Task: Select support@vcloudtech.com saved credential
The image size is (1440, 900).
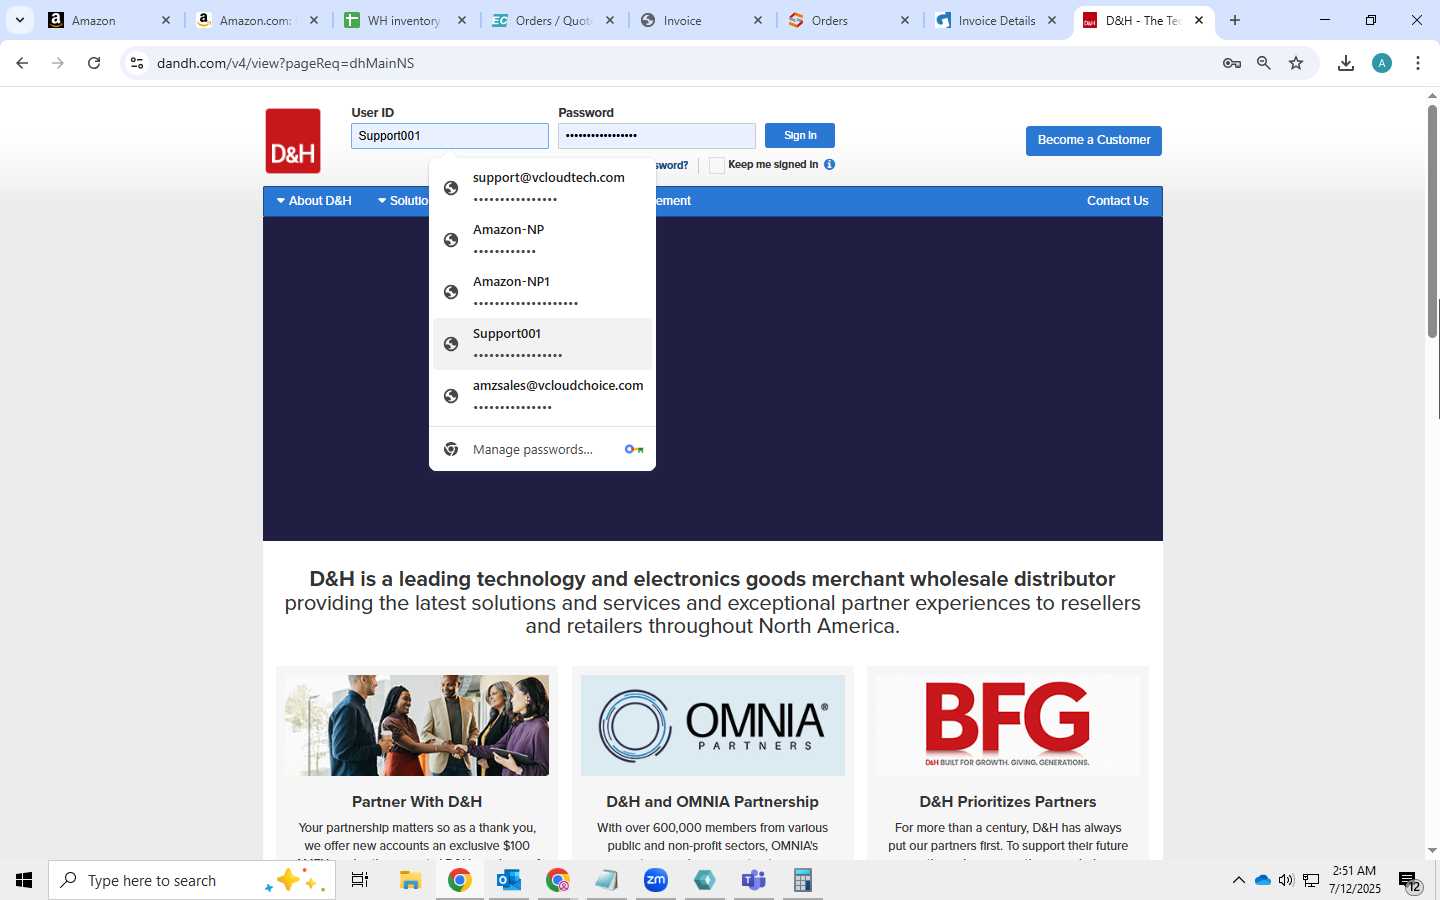Action: click(542, 188)
